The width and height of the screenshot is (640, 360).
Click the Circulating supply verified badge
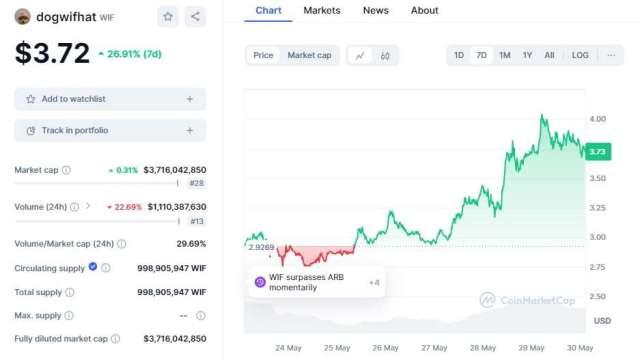pyautogui.click(x=93, y=267)
